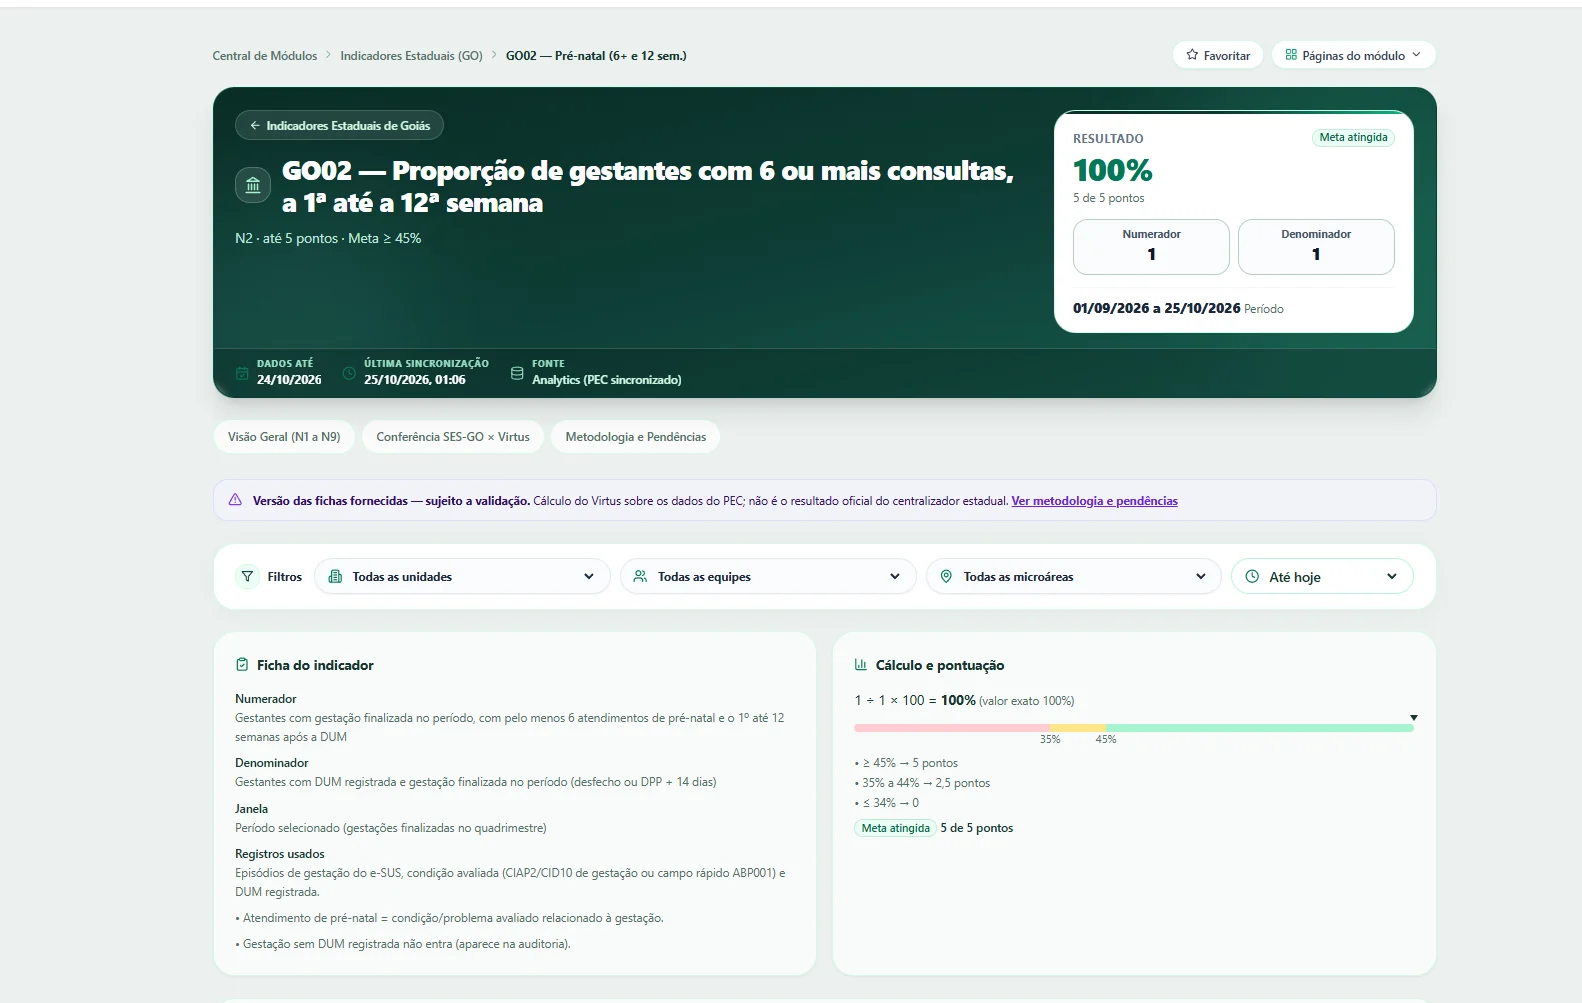This screenshot has height=1003, width=1582.
Task: Open the Todas as unidades dropdown
Action: (462, 577)
